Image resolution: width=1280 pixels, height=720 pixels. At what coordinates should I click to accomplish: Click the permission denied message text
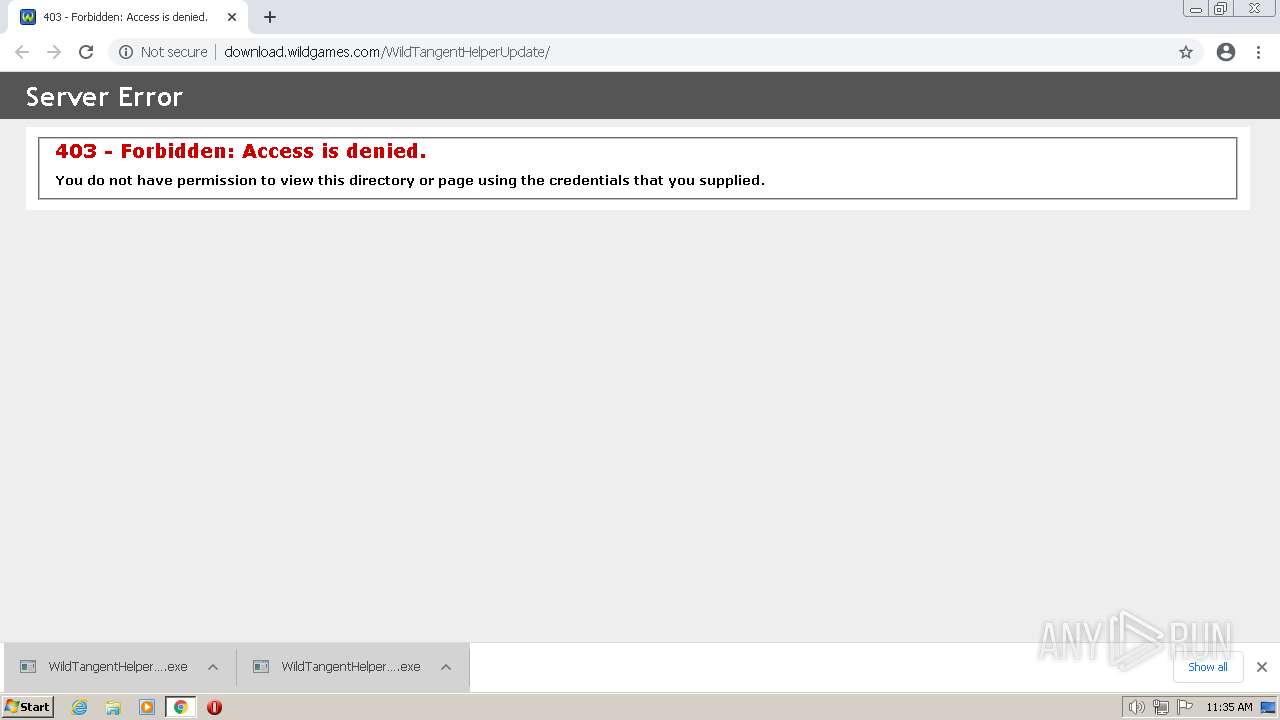coord(410,181)
